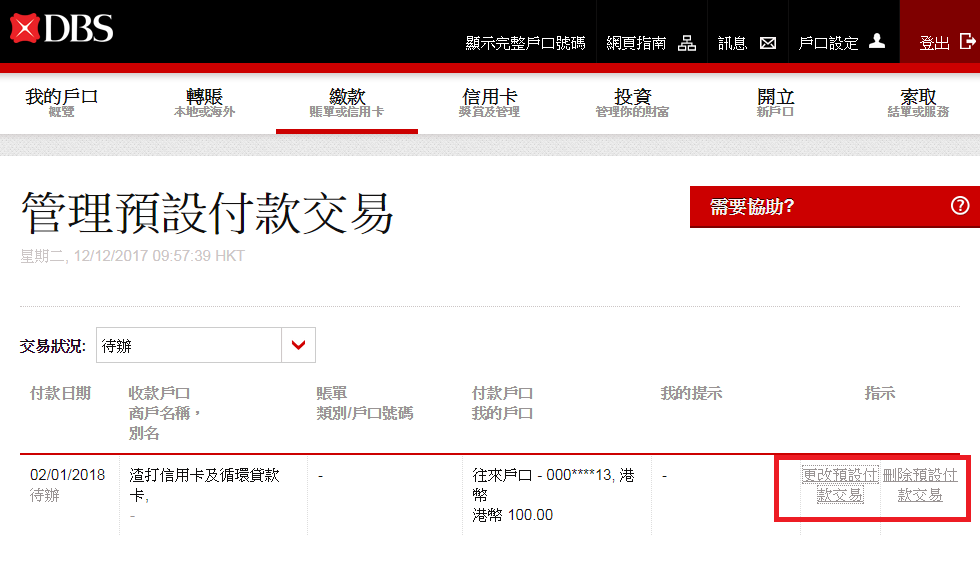Open the 索取 statements menu
The width and height of the screenshot is (980, 576).
(918, 103)
